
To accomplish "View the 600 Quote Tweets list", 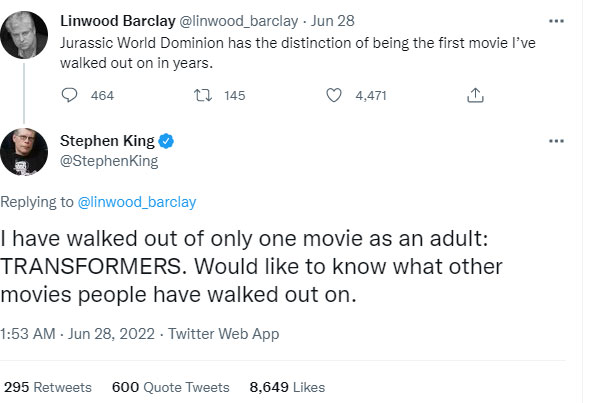I will click(x=170, y=386).
